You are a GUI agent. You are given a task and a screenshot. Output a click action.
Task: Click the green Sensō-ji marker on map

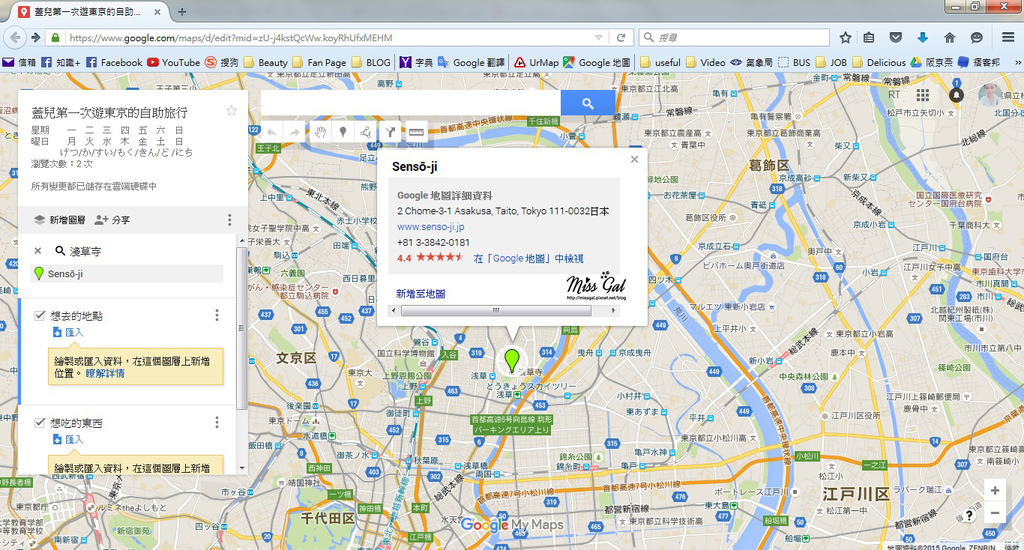click(512, 361)
